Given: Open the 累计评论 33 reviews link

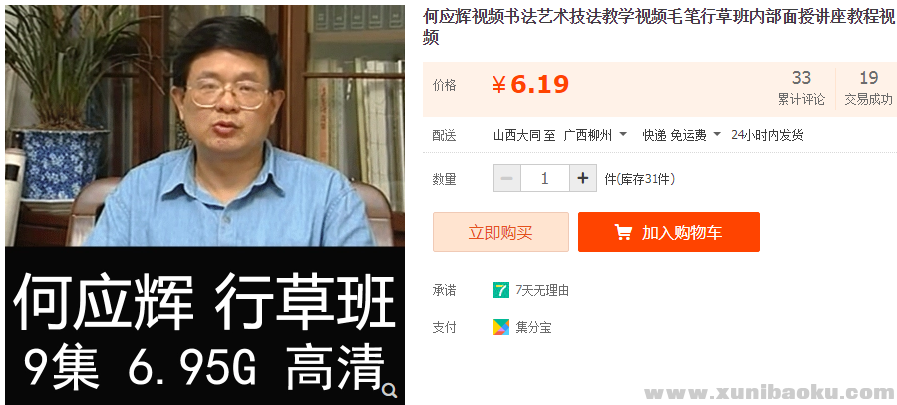Looking at the screenshot, I should [801, 89].
